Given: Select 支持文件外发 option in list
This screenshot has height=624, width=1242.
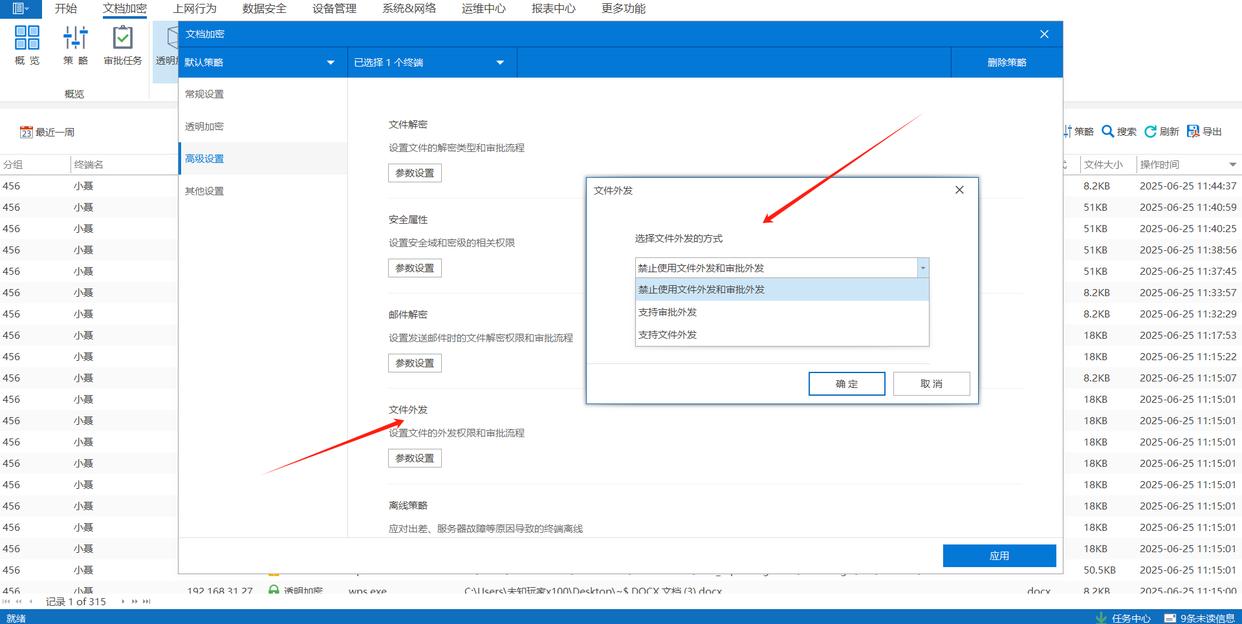Looking at the screenshot, I should click(x=782, y=334).
